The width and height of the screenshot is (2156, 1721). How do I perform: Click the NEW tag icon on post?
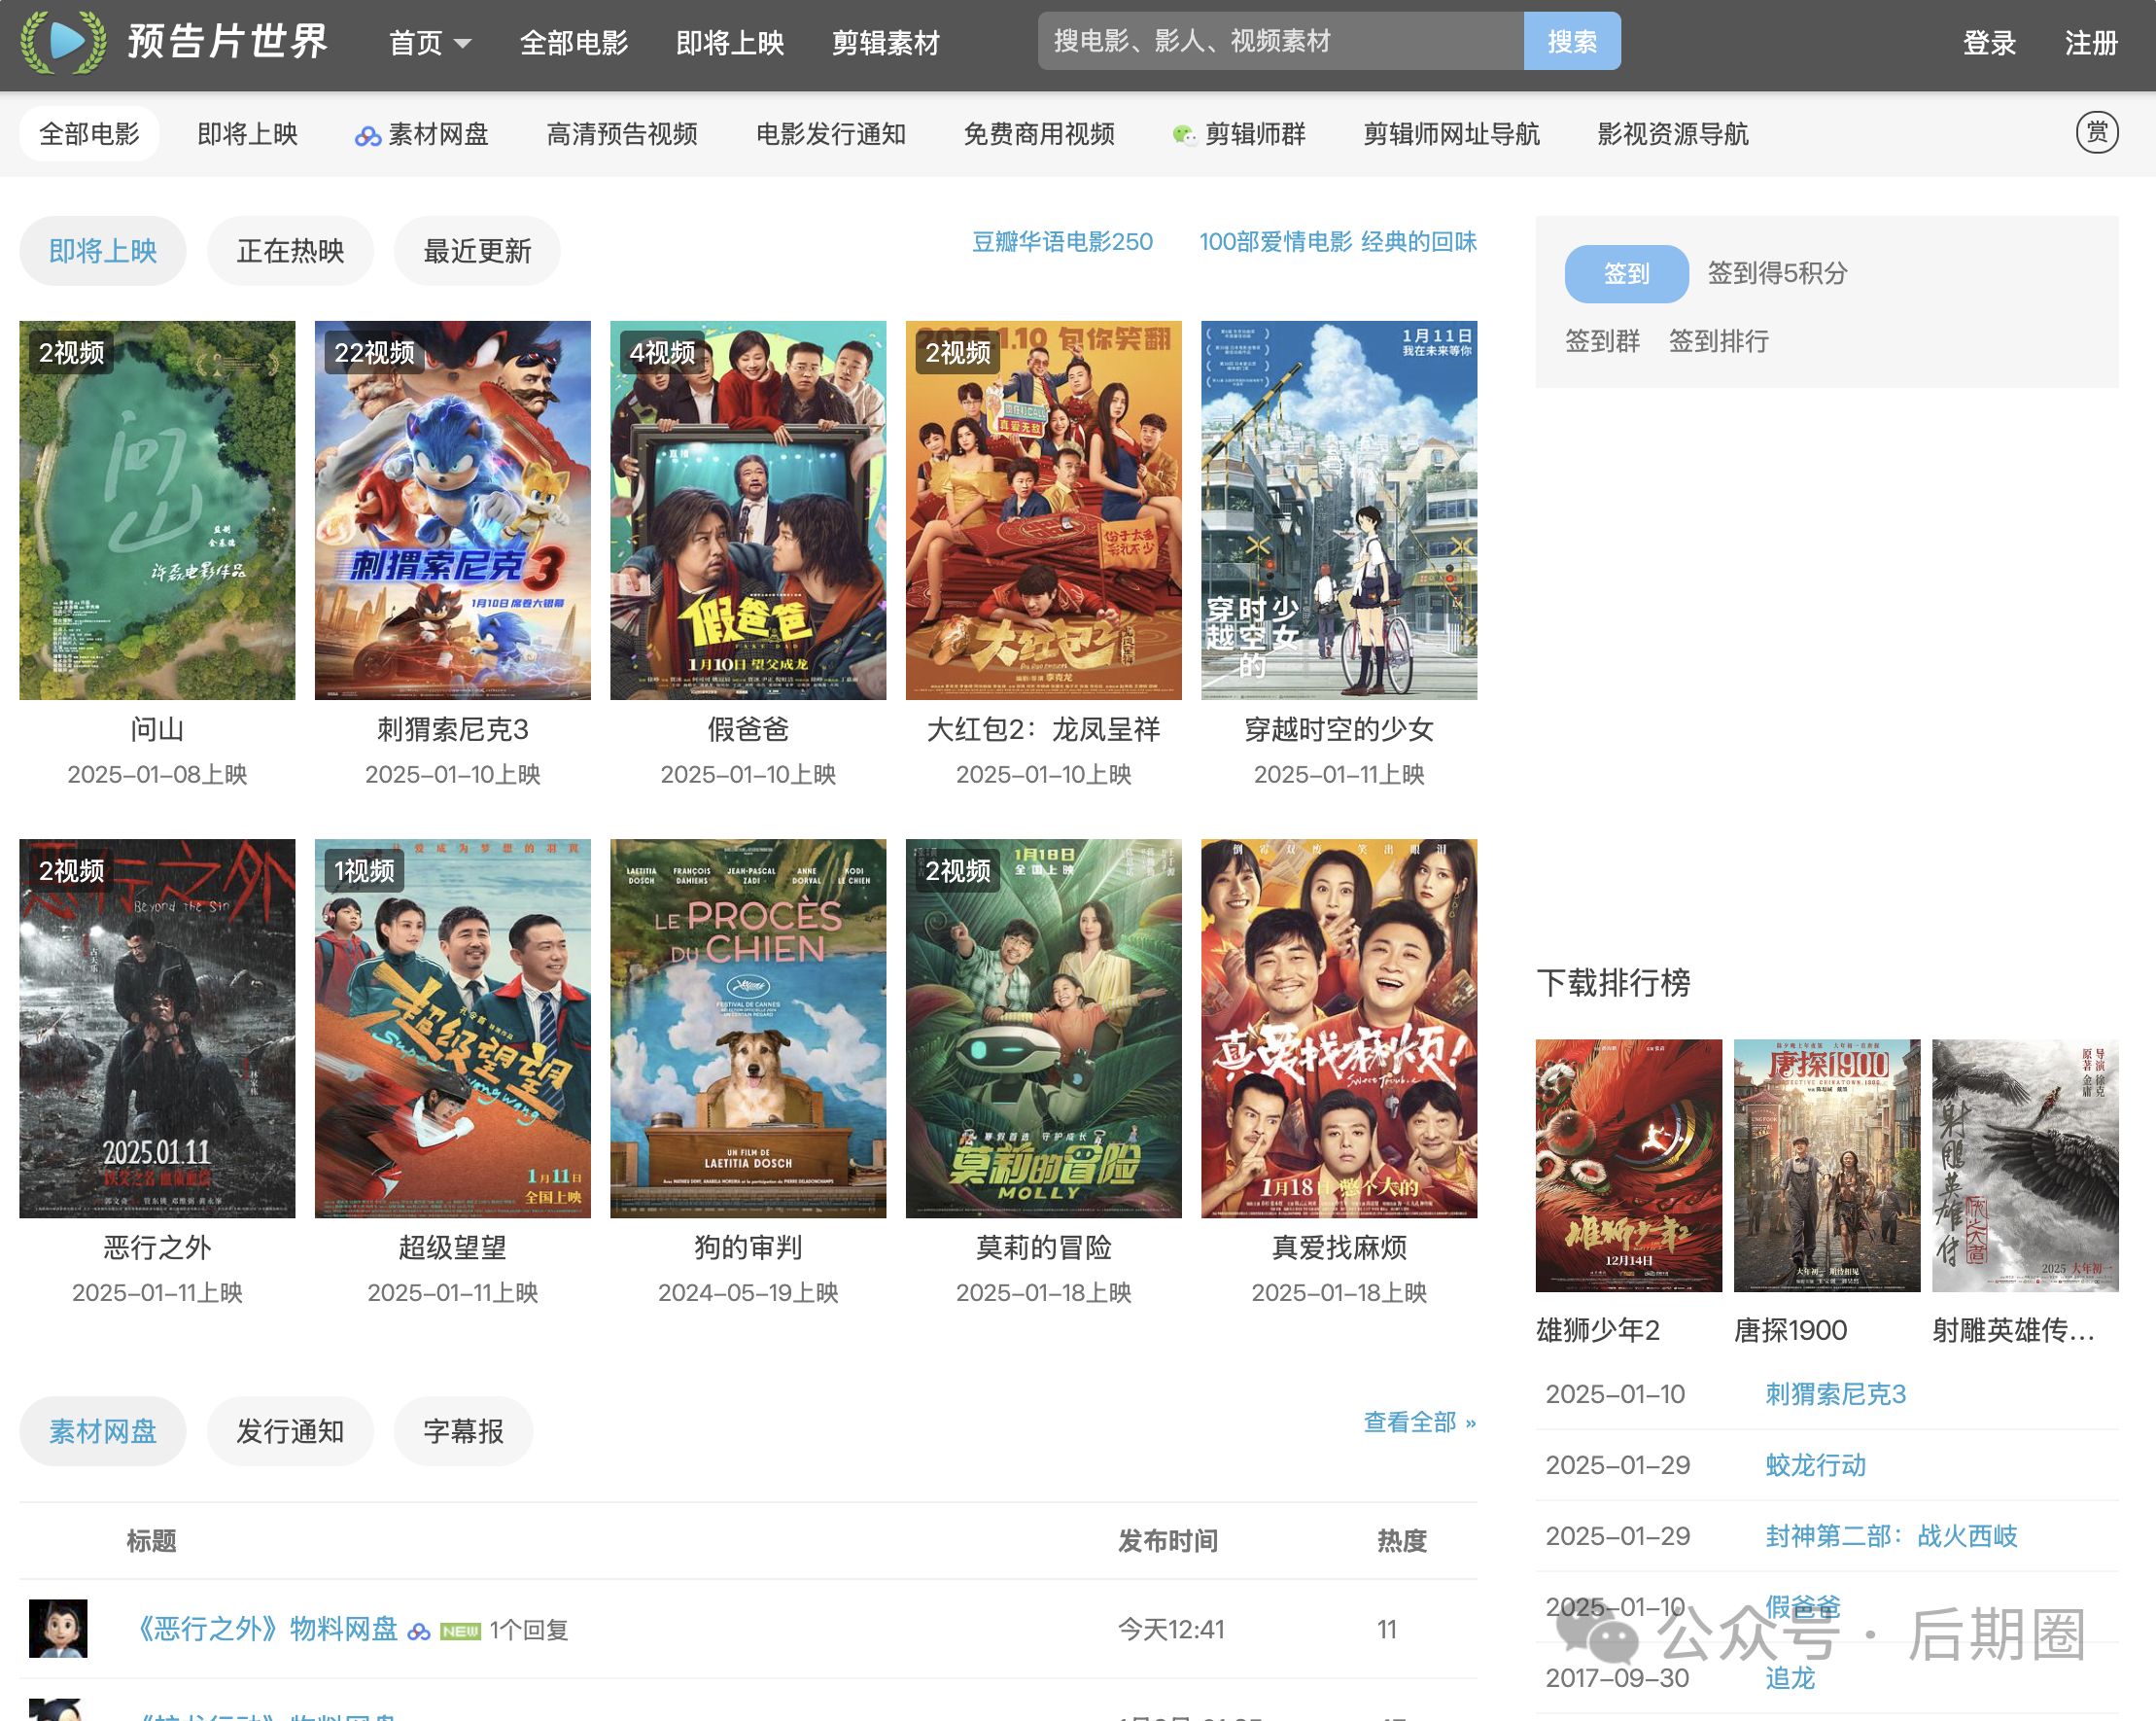pos(460,1631)
